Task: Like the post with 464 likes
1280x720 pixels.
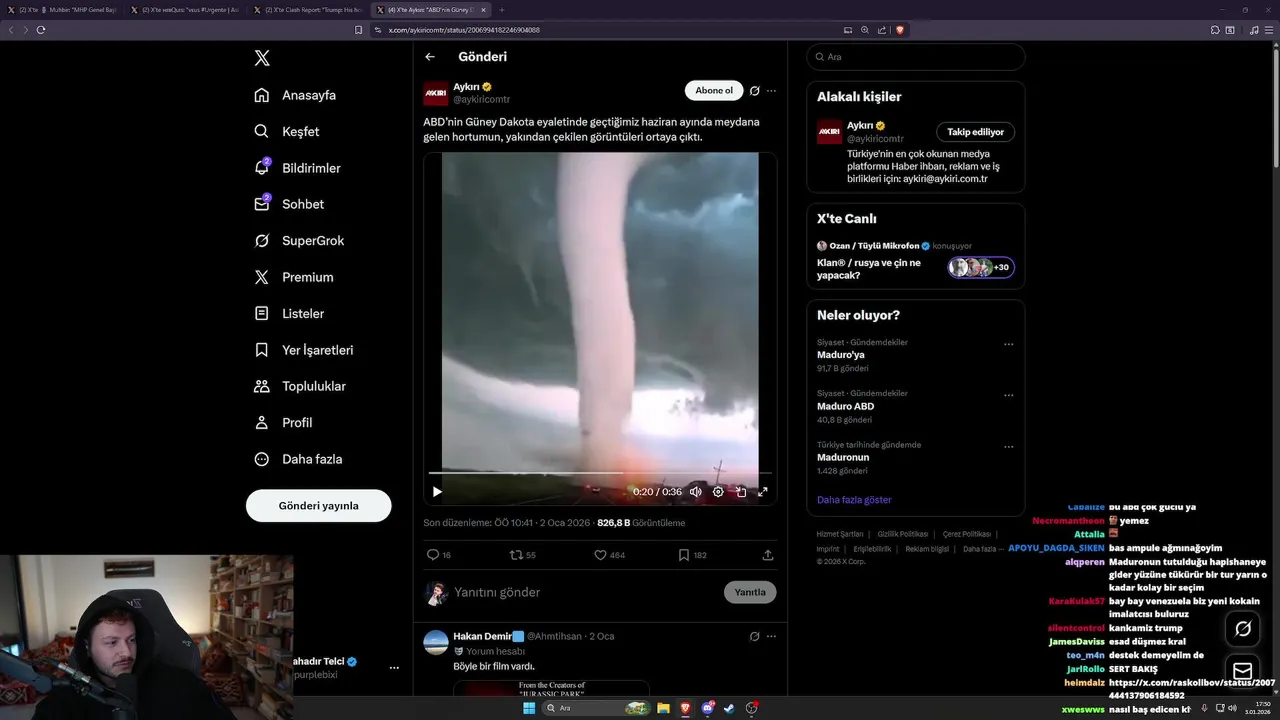Action: tap(610, 554)
